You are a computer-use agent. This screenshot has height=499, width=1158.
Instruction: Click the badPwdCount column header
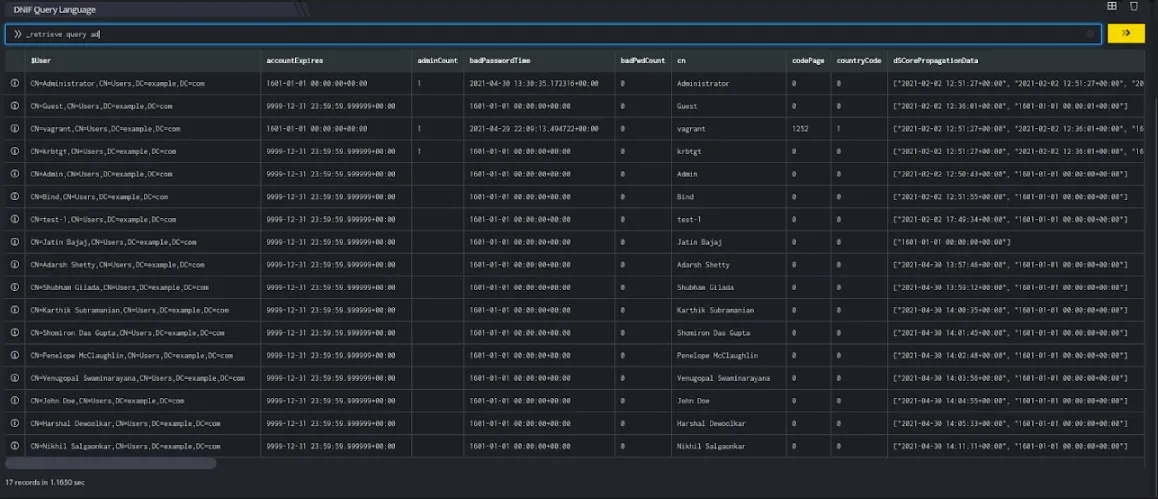click(x=643, y=61)
